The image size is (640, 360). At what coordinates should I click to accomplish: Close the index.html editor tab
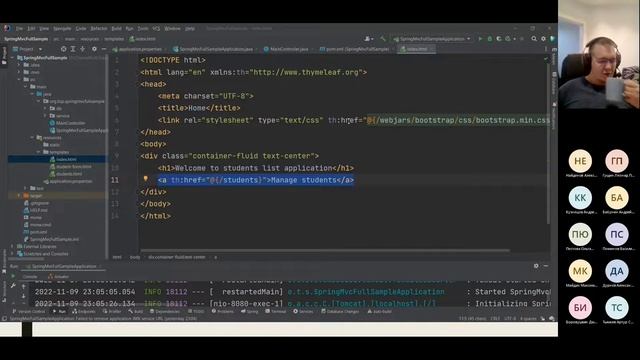432,49
